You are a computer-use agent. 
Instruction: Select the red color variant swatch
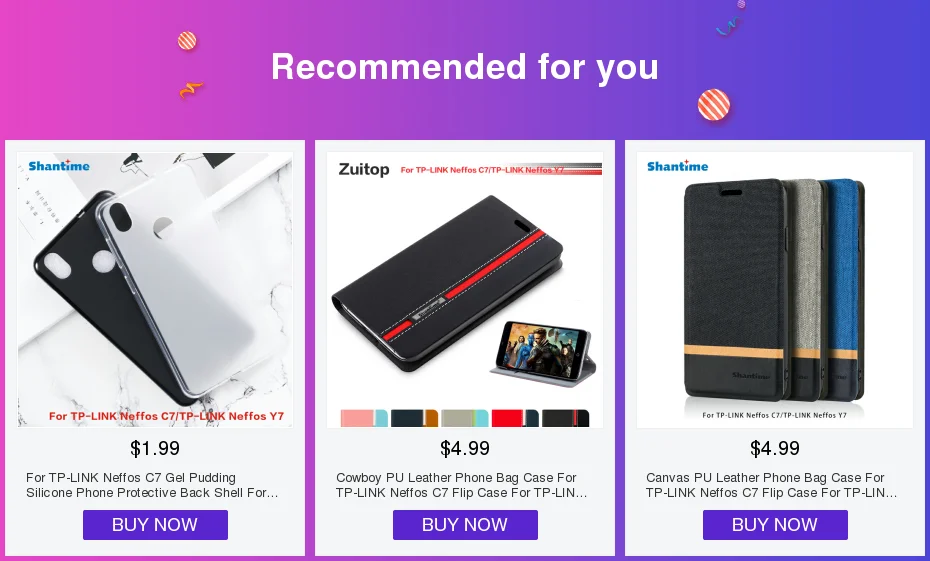[x=515, y=418]
